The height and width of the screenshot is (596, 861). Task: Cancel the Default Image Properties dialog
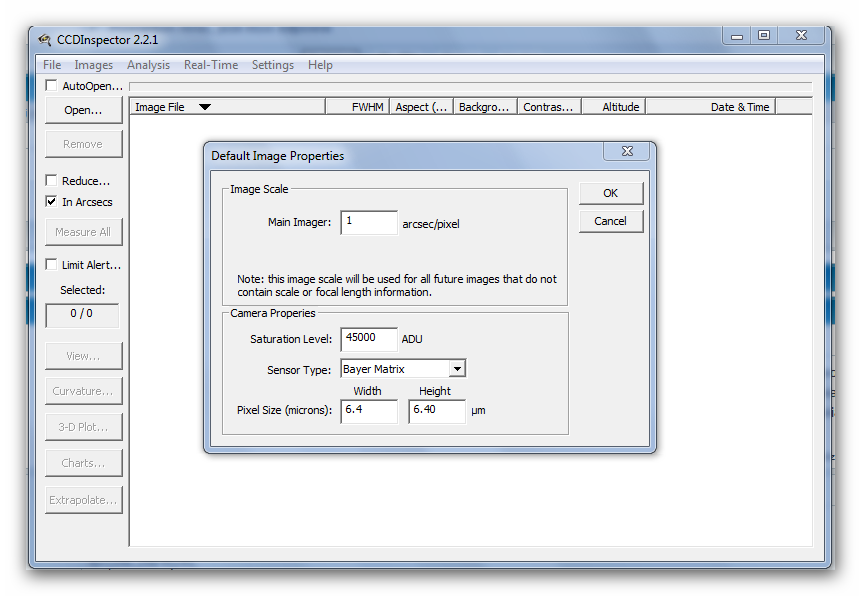click(611, 221)
